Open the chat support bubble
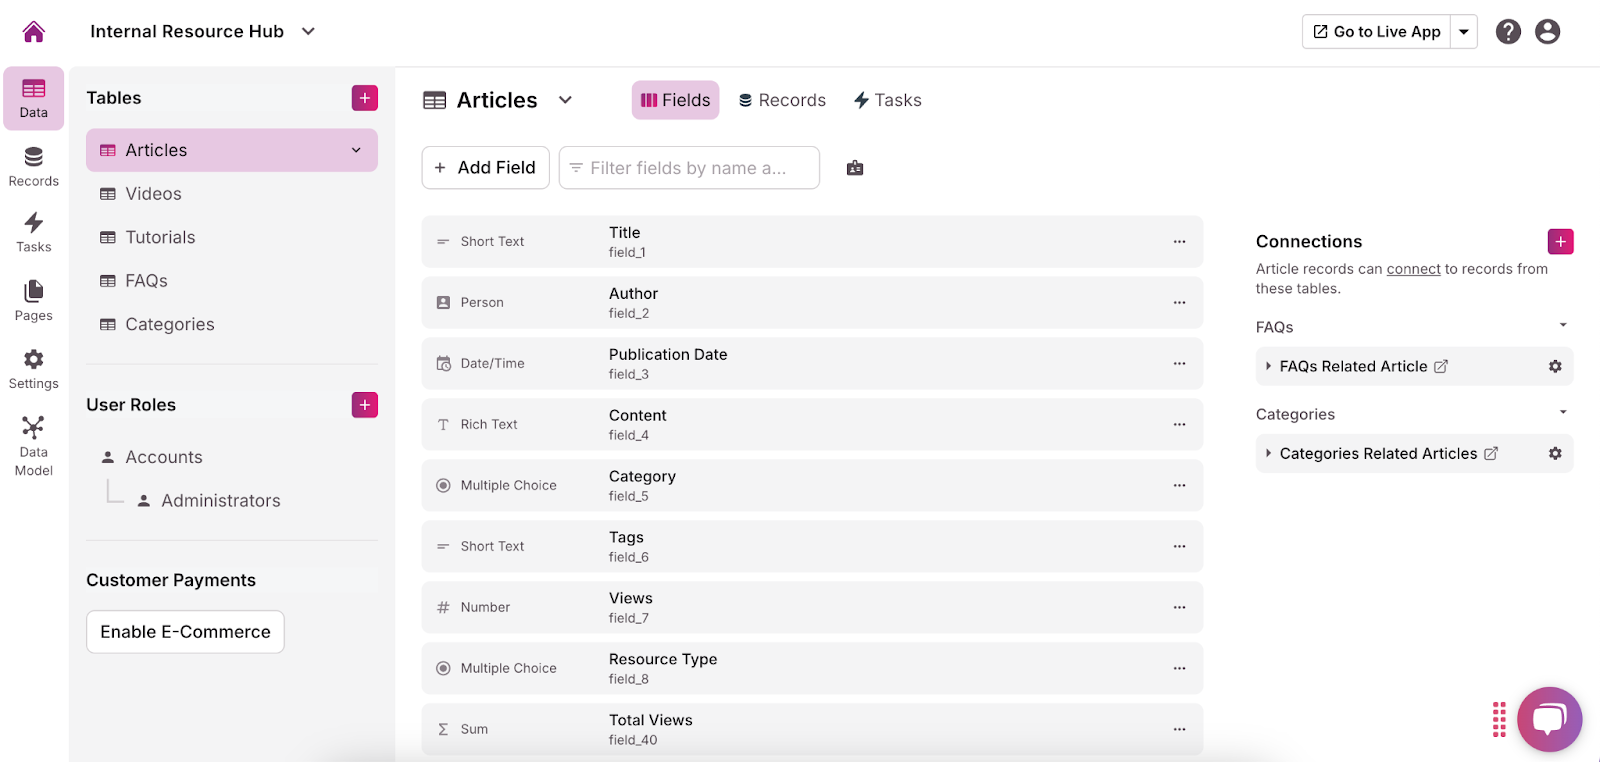 coord(1549,719)
